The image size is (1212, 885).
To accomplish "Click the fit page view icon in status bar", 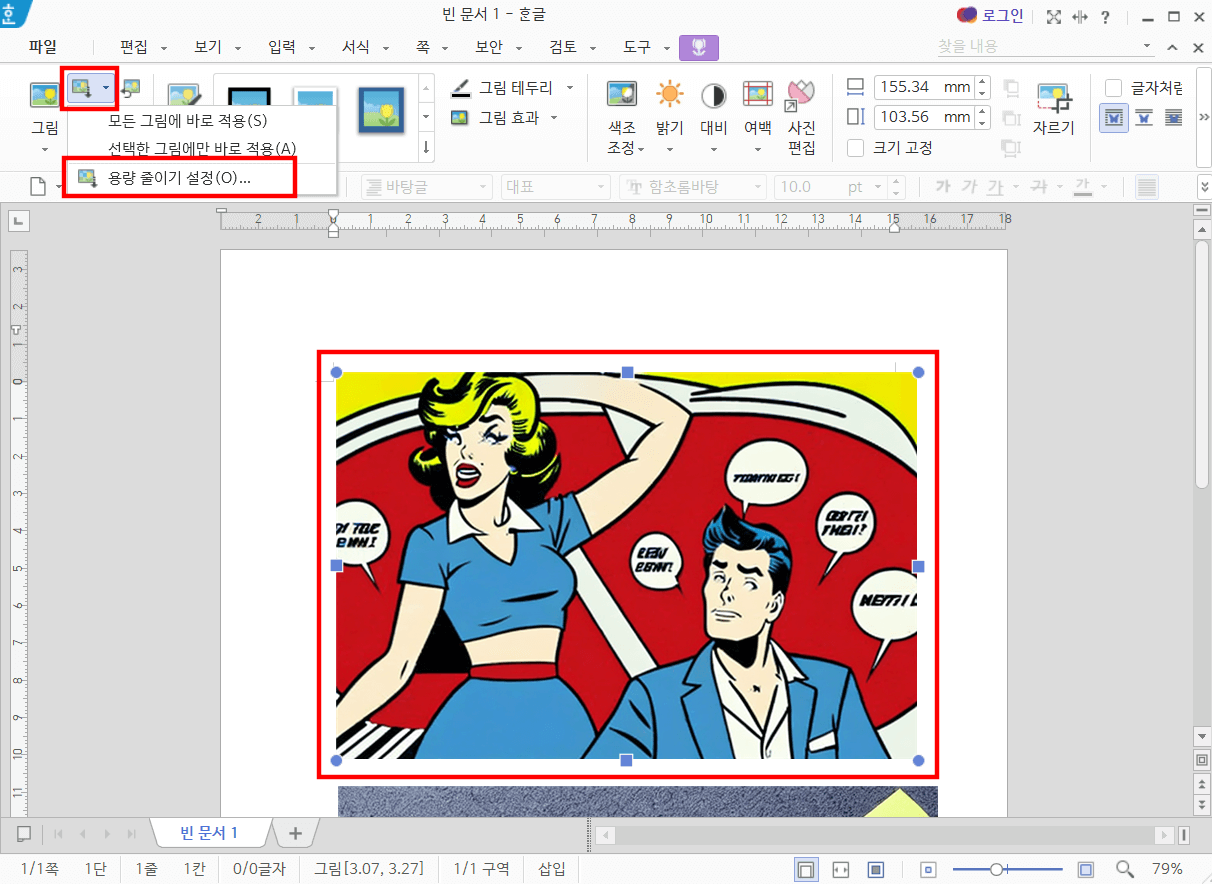I will coord(876,869).
